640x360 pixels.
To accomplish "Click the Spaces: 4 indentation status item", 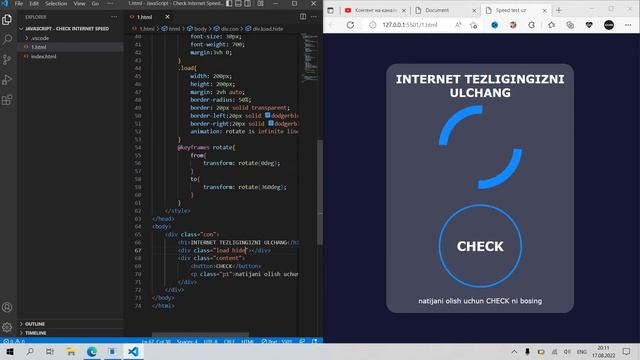I will 187,341.
